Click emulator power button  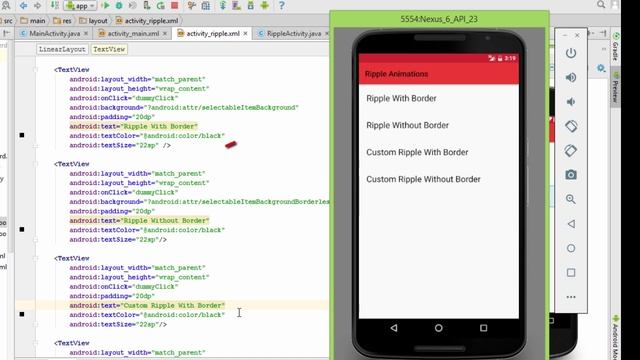point(571,53)
